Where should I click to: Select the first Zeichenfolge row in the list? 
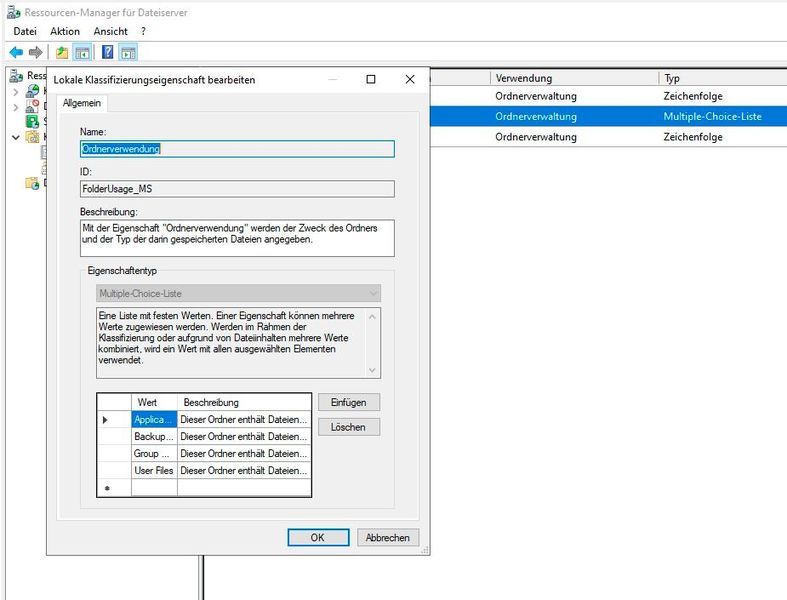[608, 96]
